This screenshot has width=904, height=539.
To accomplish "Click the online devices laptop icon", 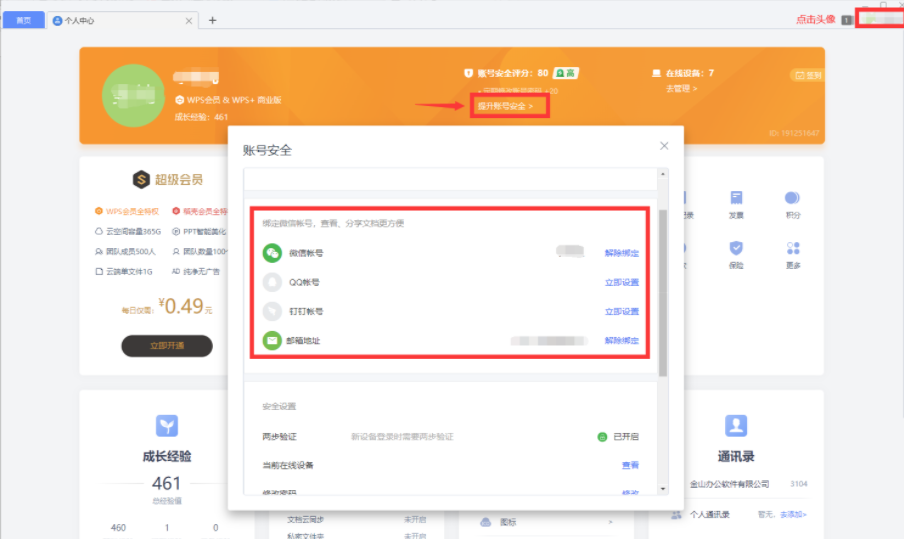I will coord(656,73).
